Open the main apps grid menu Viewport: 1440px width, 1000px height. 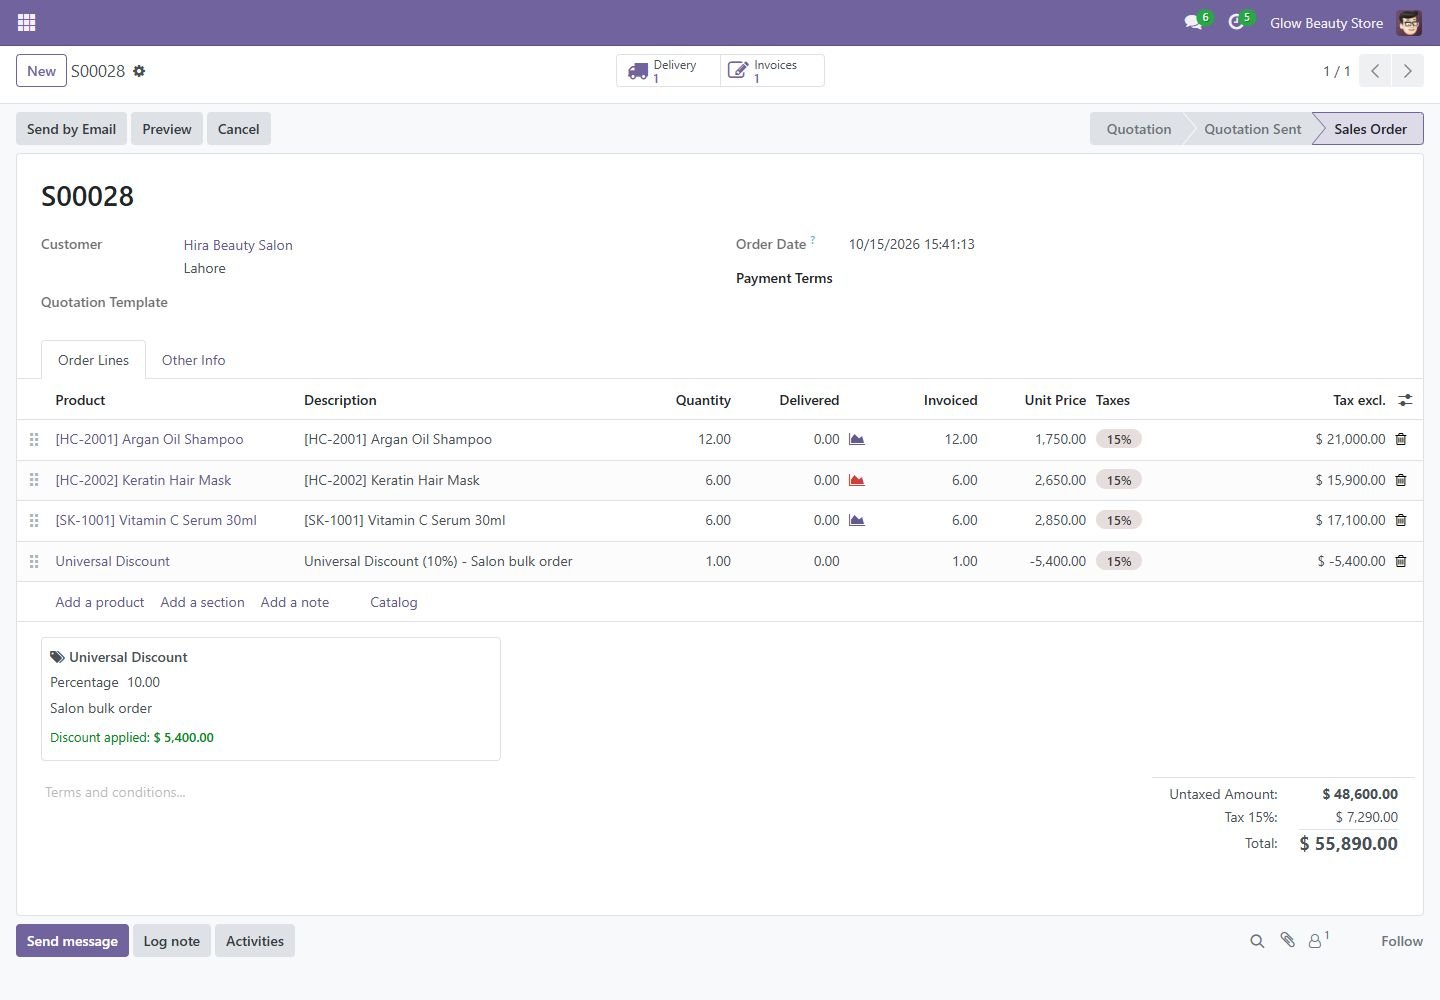[x=27, y=22]
